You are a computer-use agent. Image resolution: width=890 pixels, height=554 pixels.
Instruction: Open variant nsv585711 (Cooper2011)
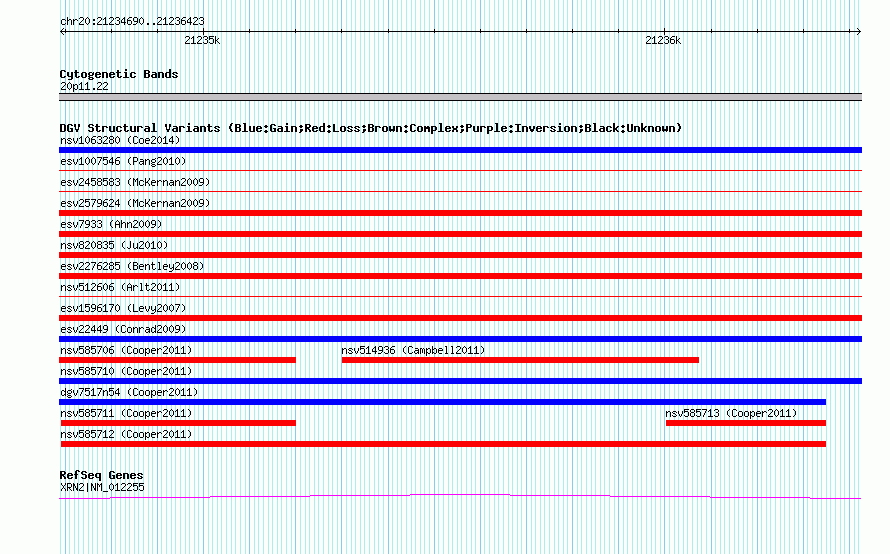coord(126,413)
